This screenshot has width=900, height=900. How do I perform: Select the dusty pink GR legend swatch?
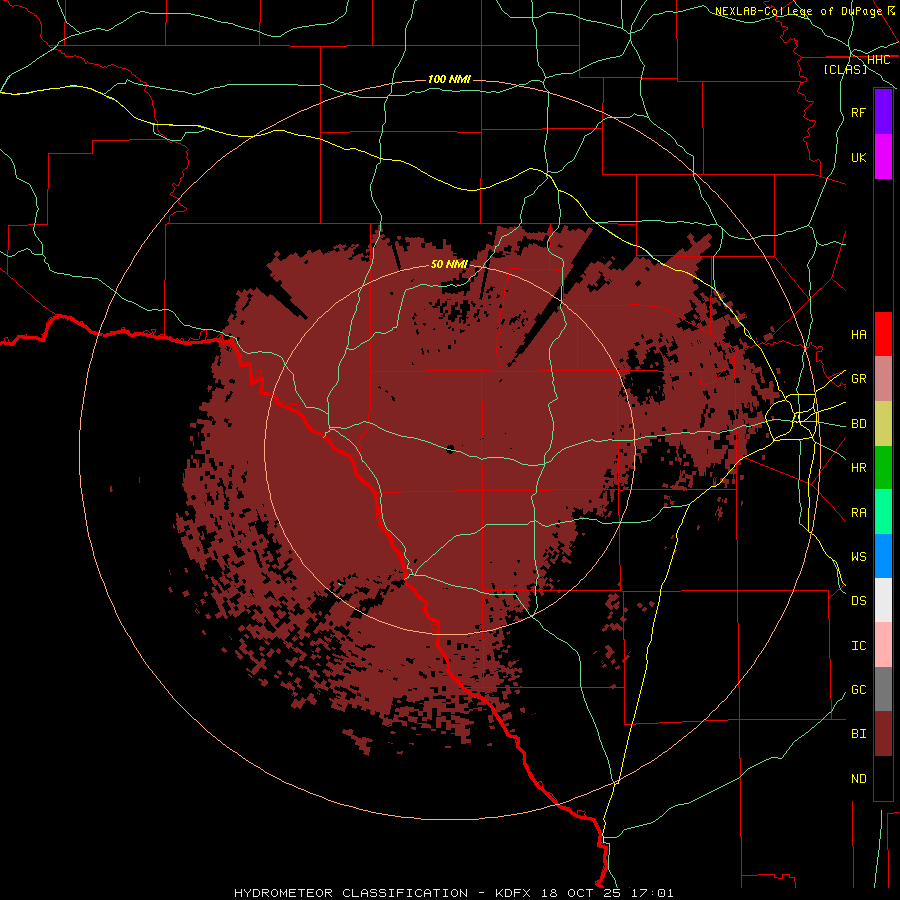(883, 379)
